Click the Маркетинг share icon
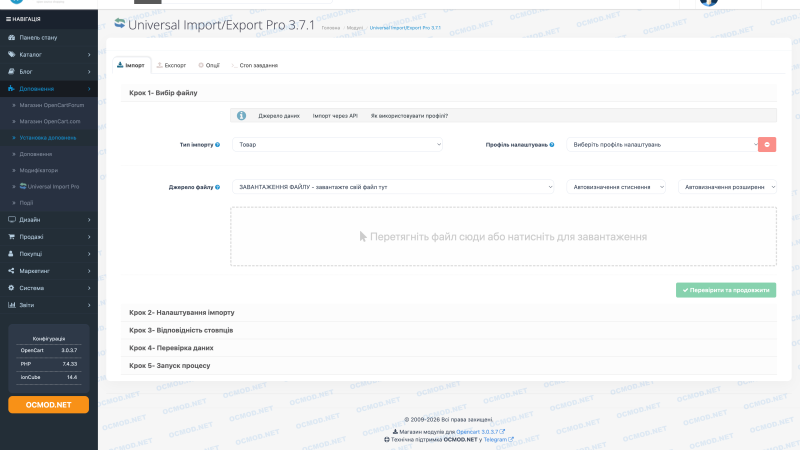The width and height of the screenshot is (800, 450). tap(11, 270)
